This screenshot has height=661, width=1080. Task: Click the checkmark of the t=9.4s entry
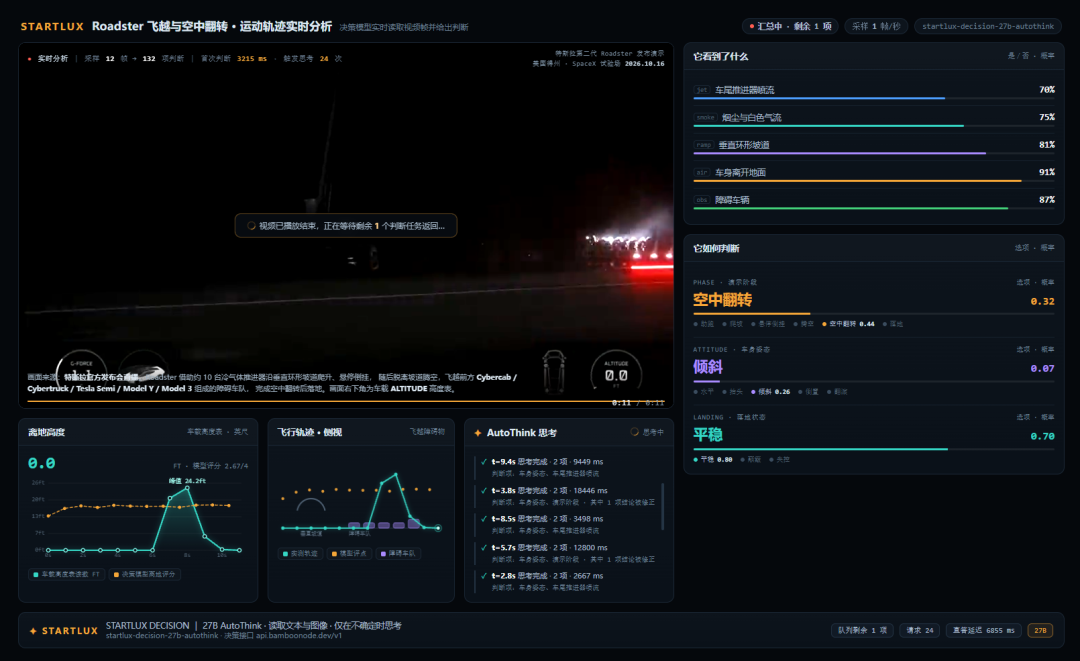(x=484, y=462)
